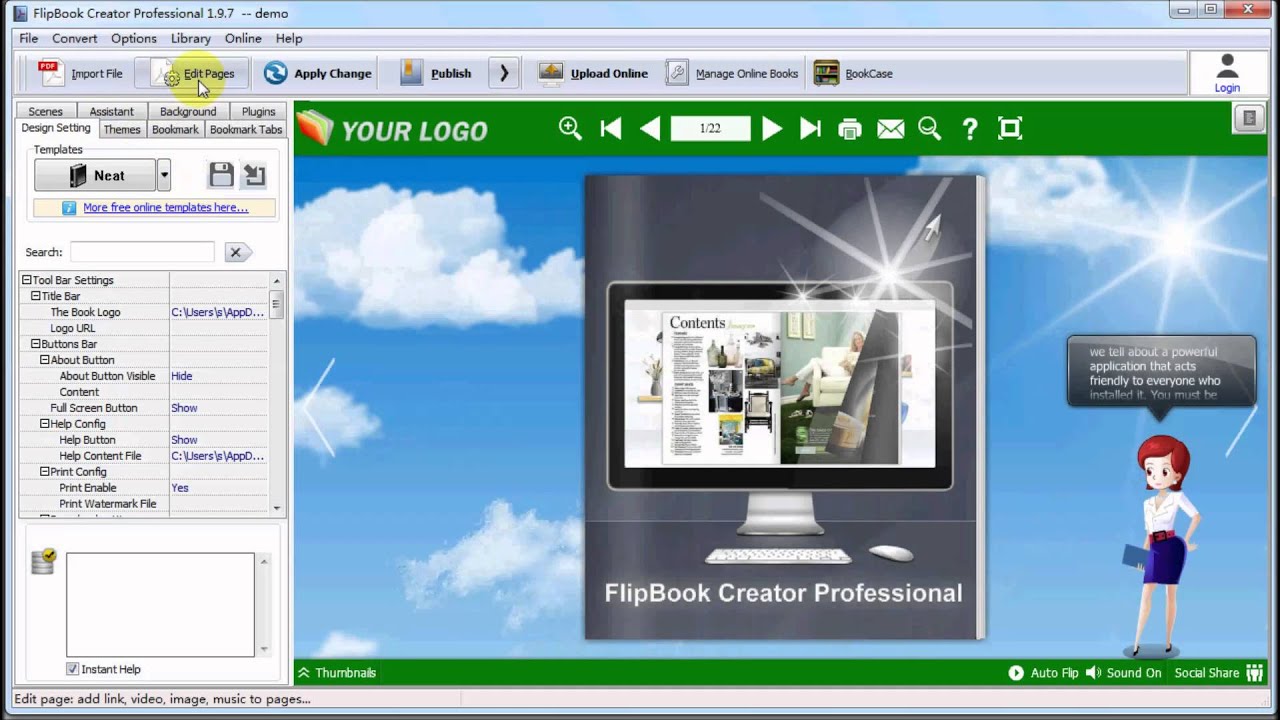Image resolution: width=1280 pixels, height=720 pixels.
Task: Toggle fullscreen mode icon
Action: pos(1010,128)
